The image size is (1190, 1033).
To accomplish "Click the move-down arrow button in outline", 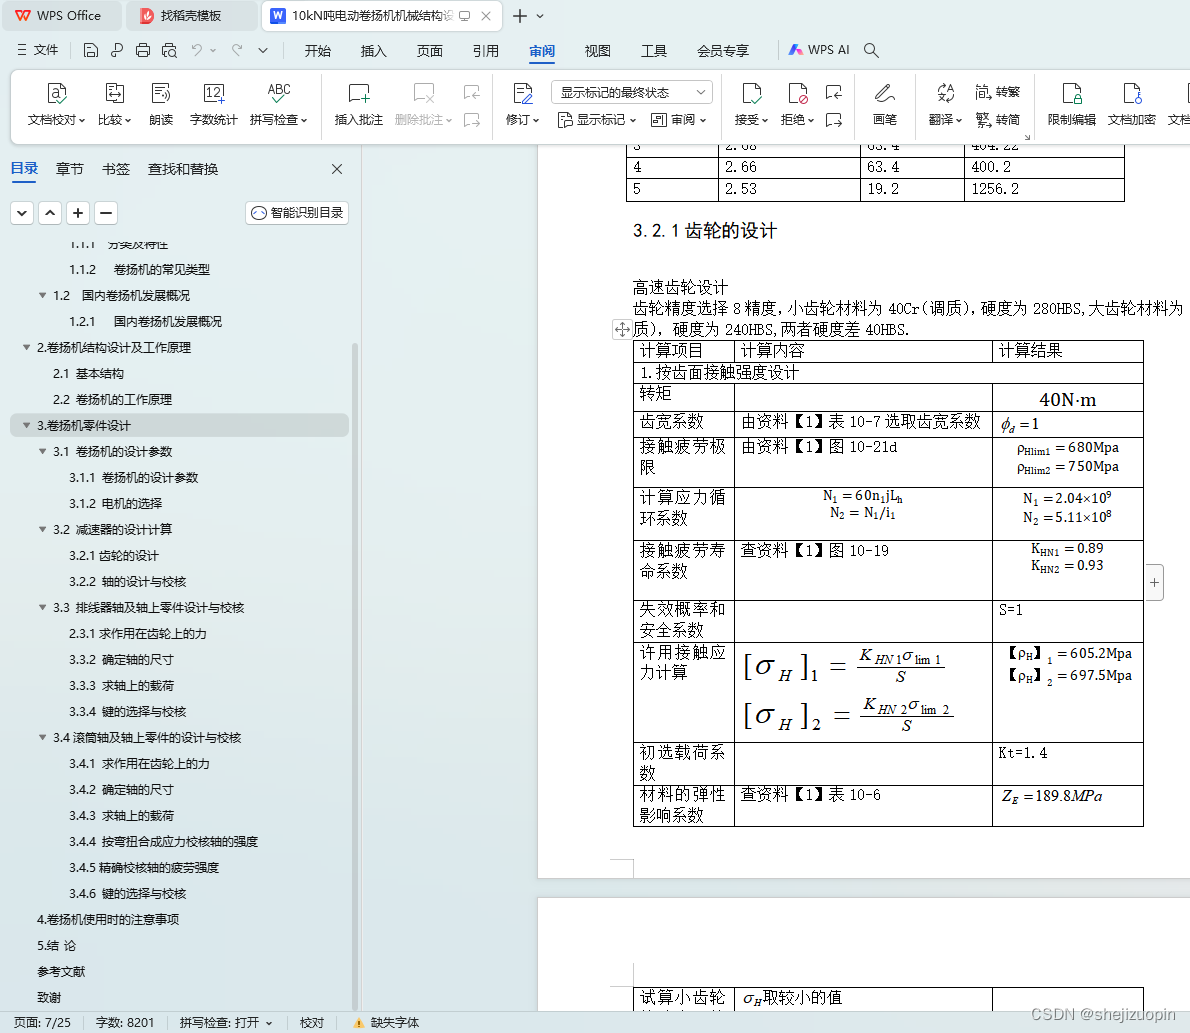I will 22,213.
